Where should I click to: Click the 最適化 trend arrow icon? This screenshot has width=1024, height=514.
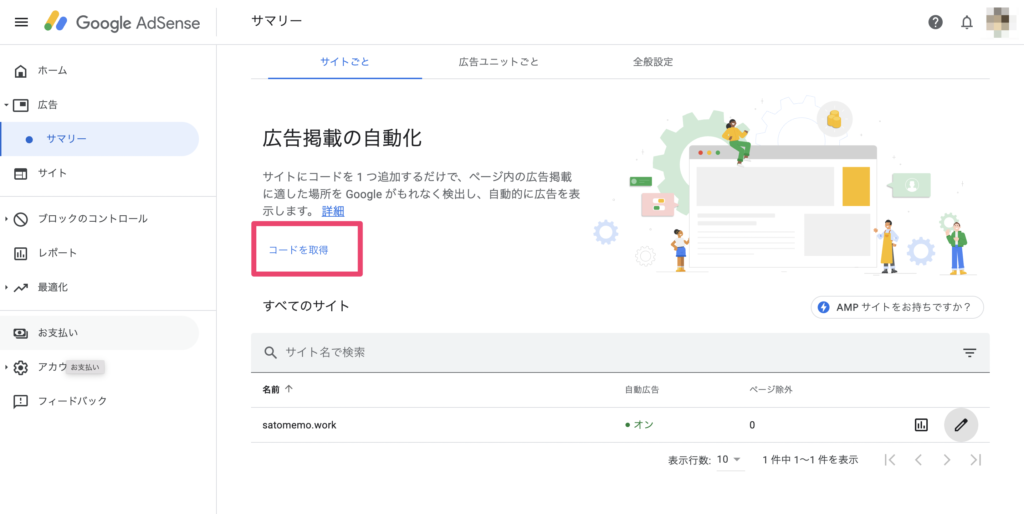(x=21, y=287)
